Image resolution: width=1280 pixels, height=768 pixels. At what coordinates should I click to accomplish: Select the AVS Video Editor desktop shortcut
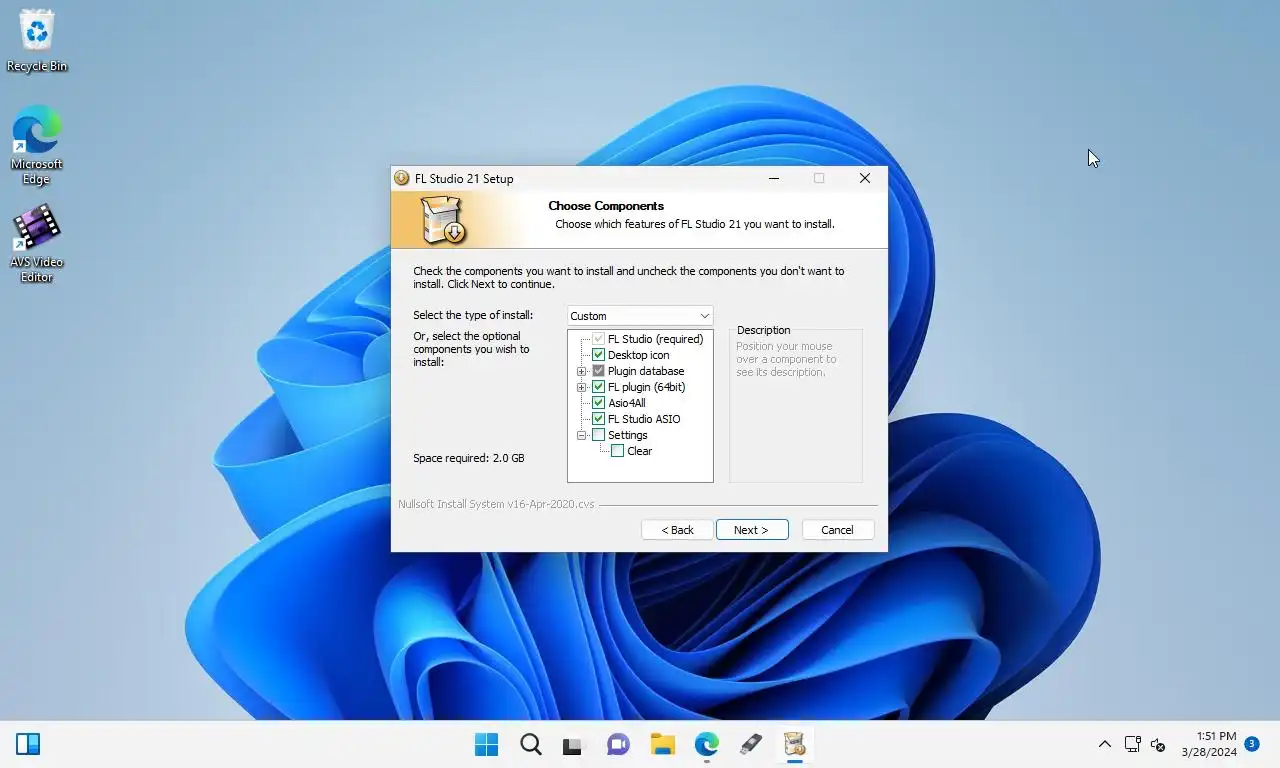[x=37, y=243]
